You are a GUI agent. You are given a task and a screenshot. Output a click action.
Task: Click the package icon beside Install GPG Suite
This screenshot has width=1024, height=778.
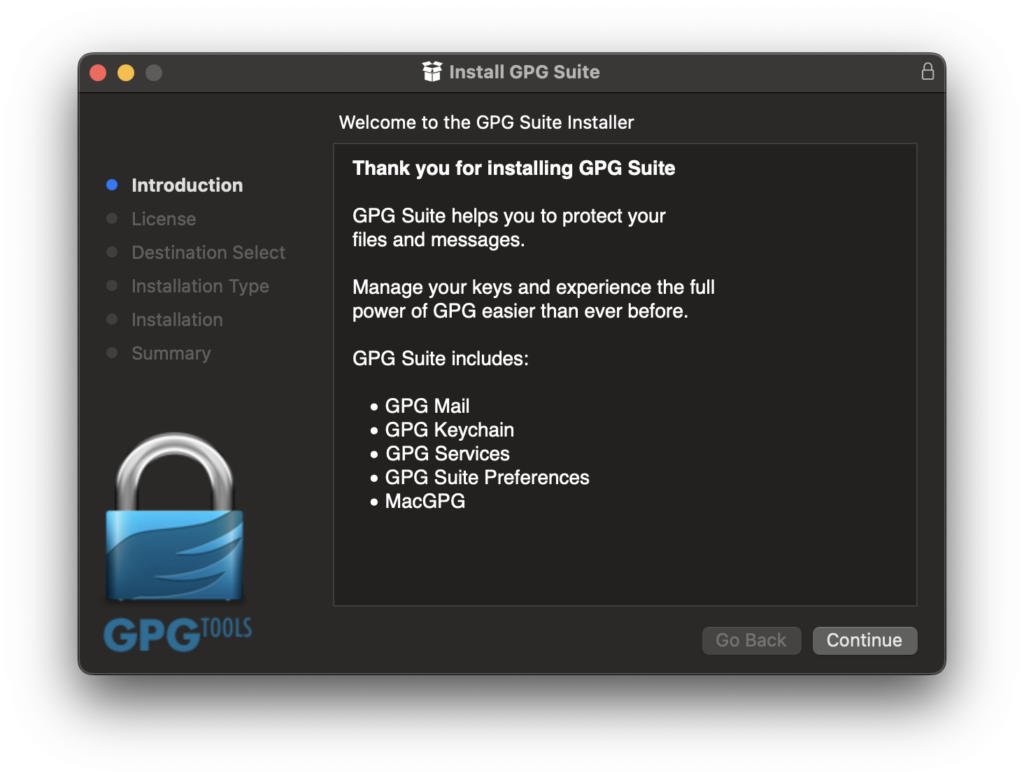[432, 72]
